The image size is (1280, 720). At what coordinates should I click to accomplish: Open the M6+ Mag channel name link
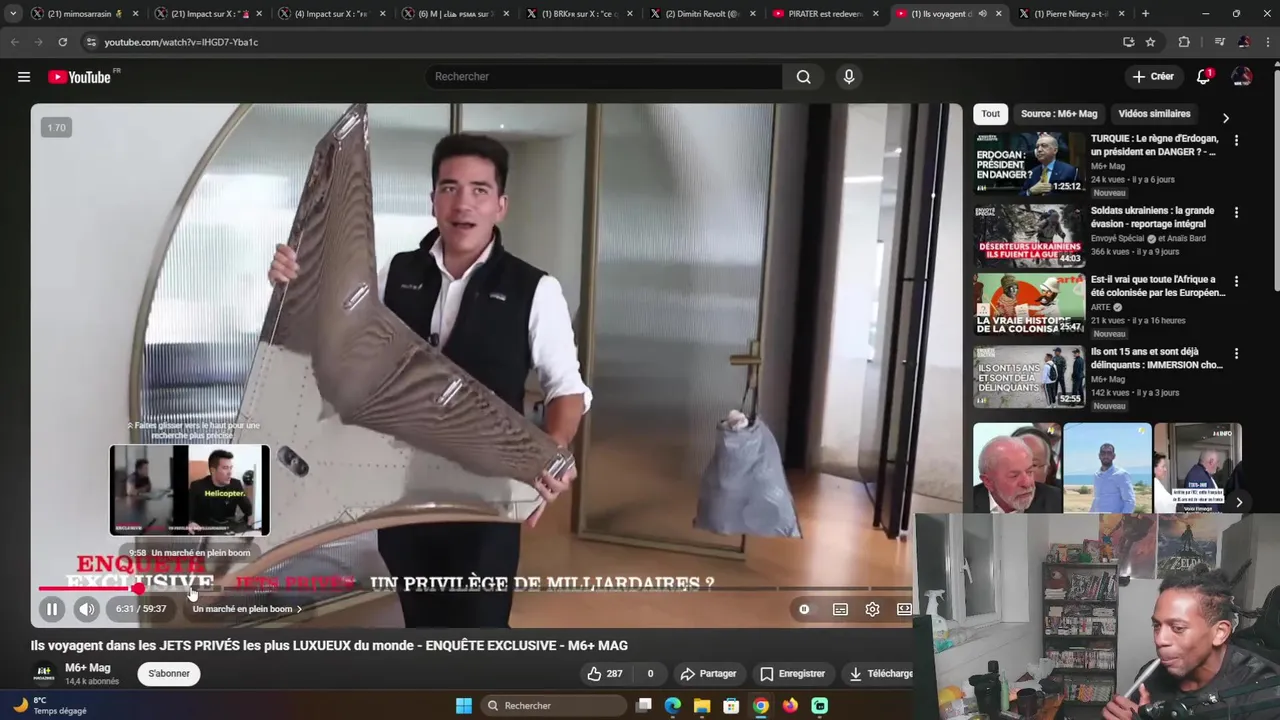(88, 668)
